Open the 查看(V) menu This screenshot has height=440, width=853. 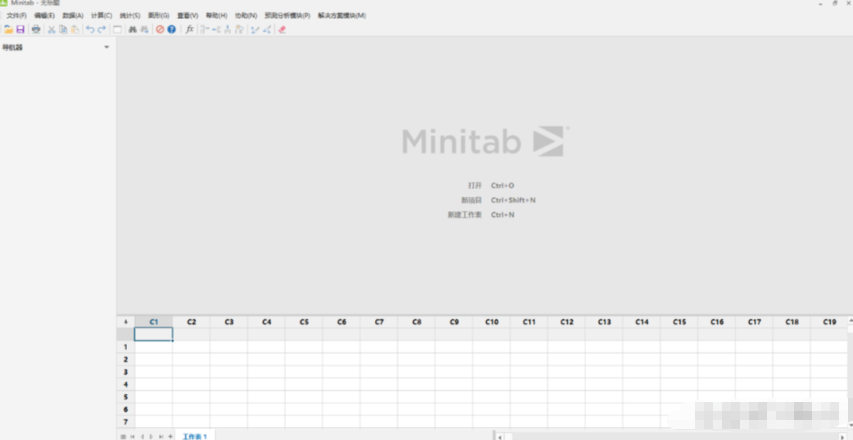pyautogui.click(x=188, y=16)
